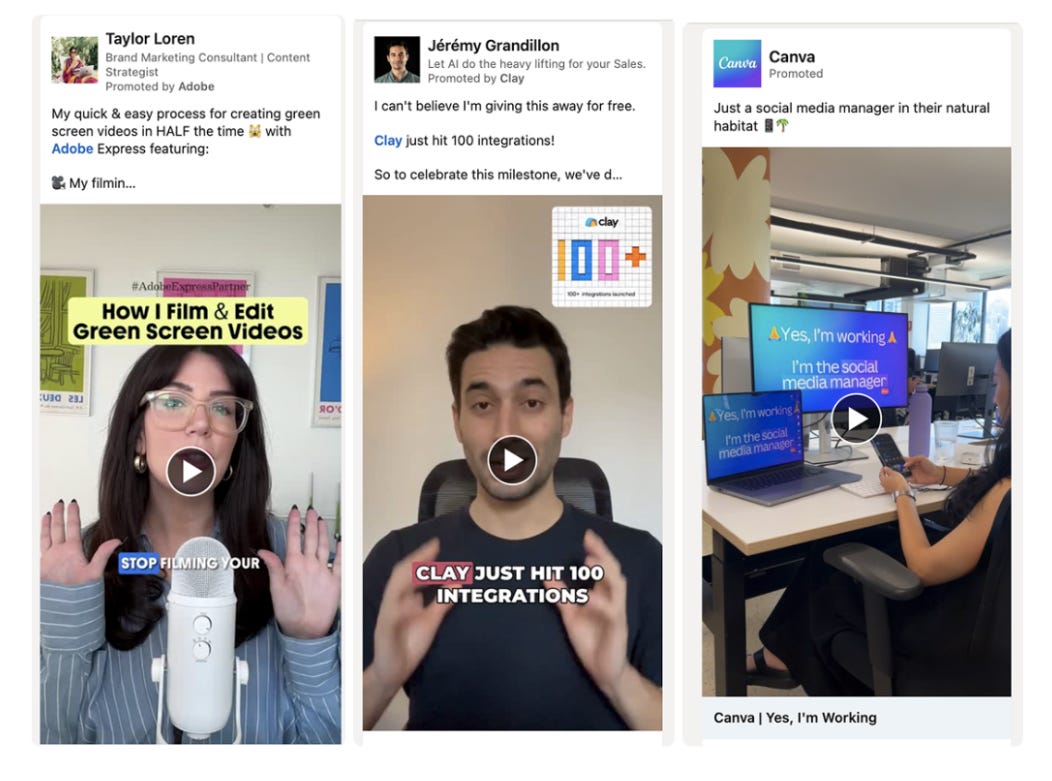Click the '#AdobeExpressPartner' hashtag overlay

click(x=191, y=287)
